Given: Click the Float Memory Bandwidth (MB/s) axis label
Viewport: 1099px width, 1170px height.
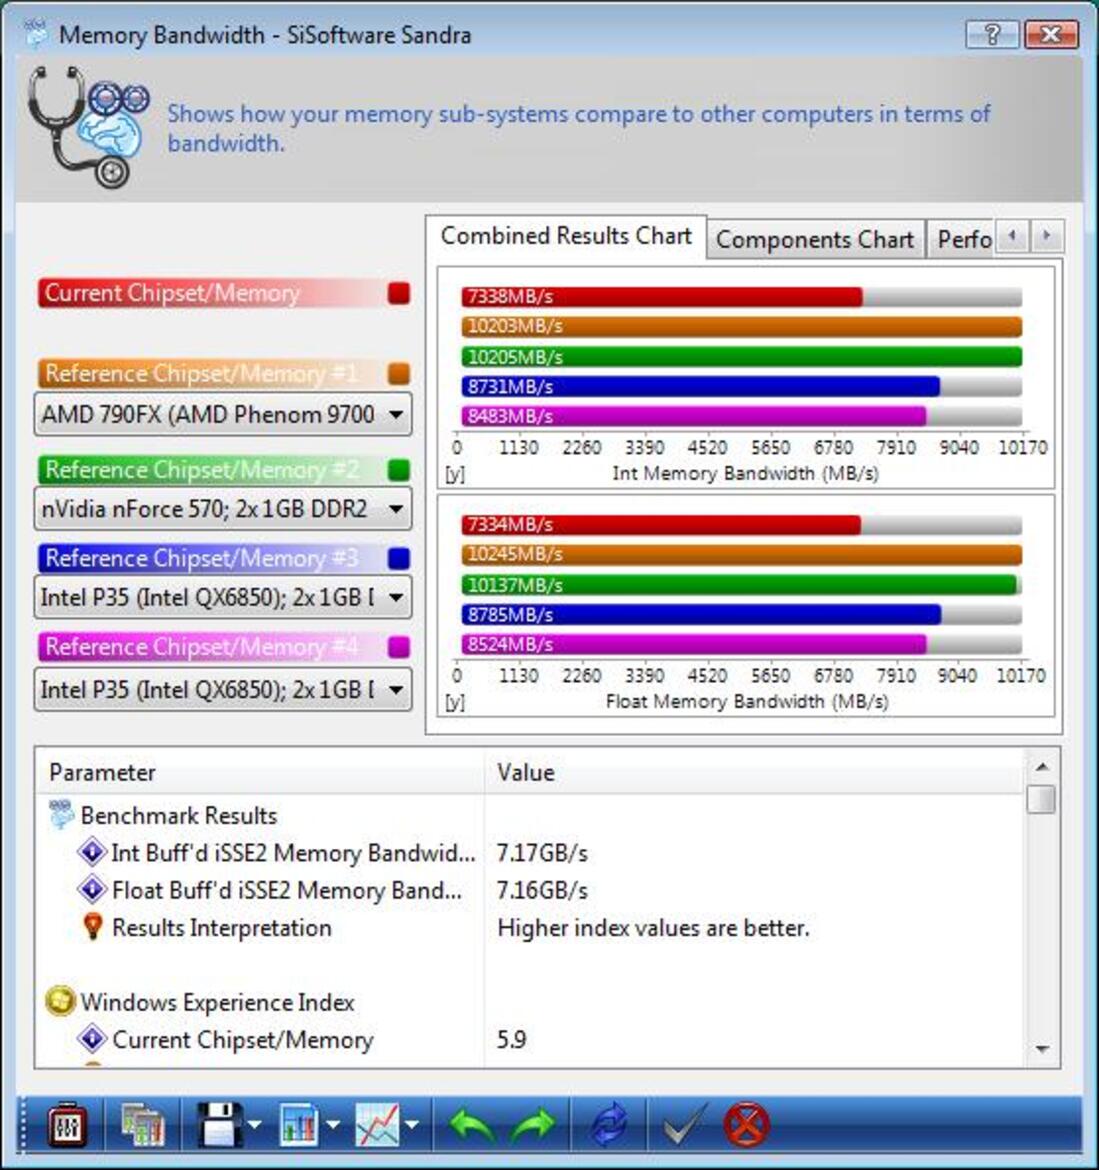Looking at the screenshot, I should tap(747, 701).
